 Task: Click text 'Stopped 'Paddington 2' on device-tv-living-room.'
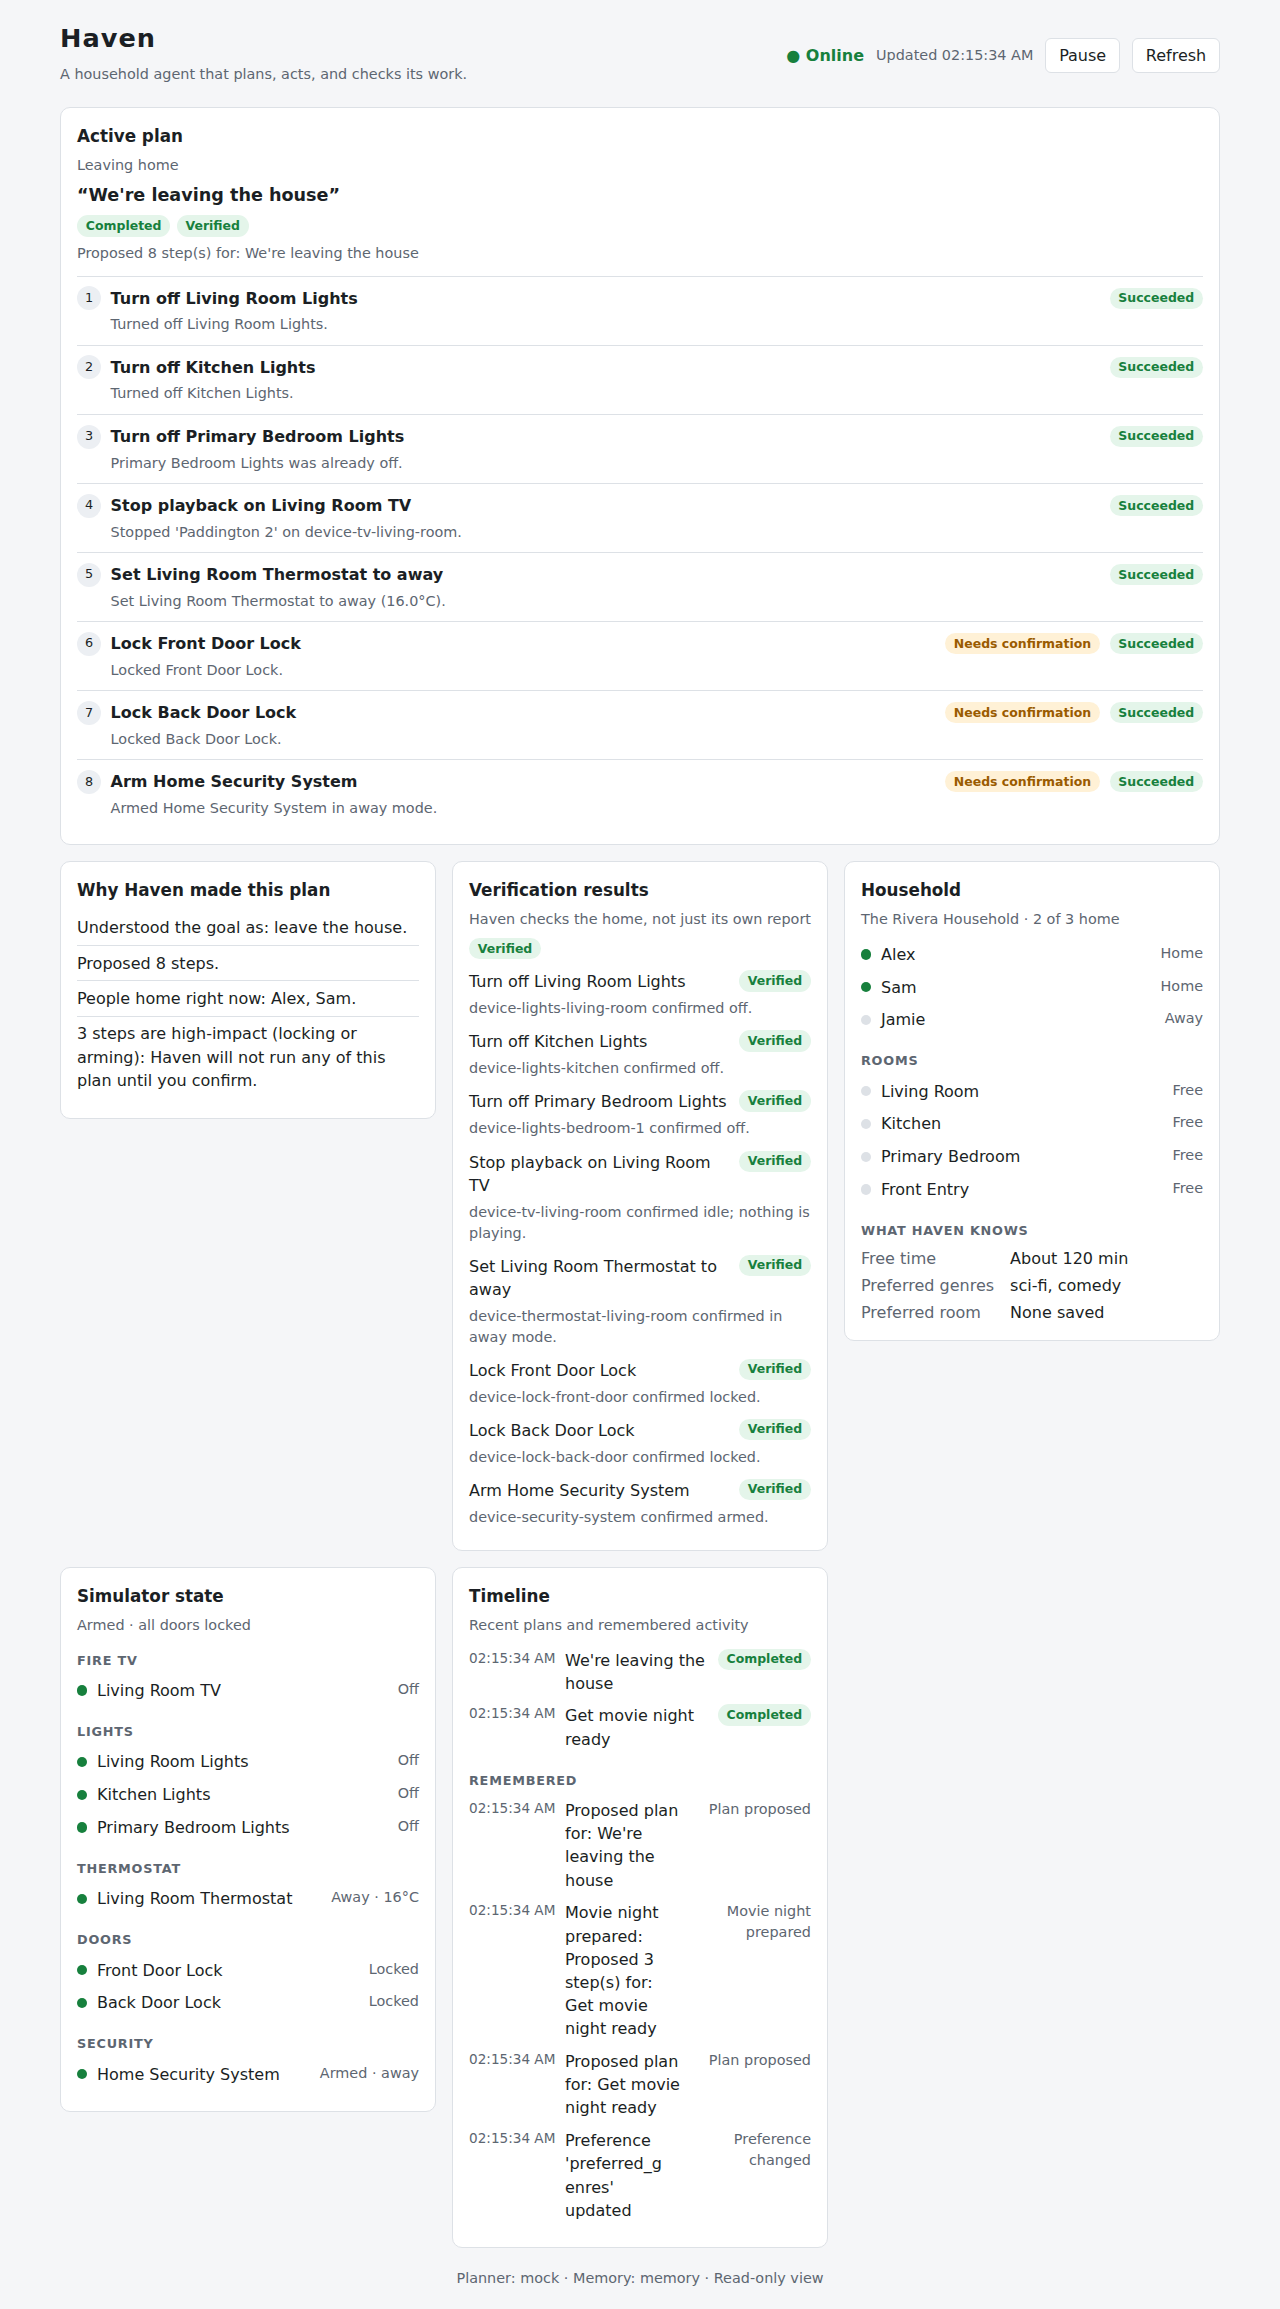(286, 532)
